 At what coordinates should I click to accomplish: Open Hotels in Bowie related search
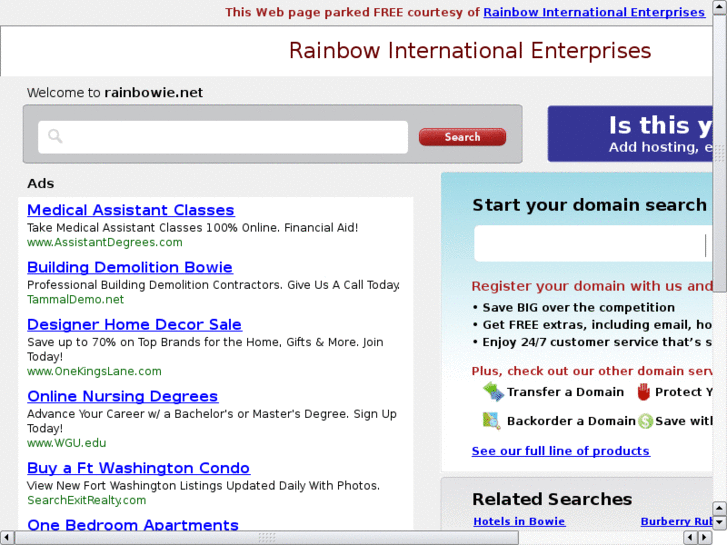(519, 521)
